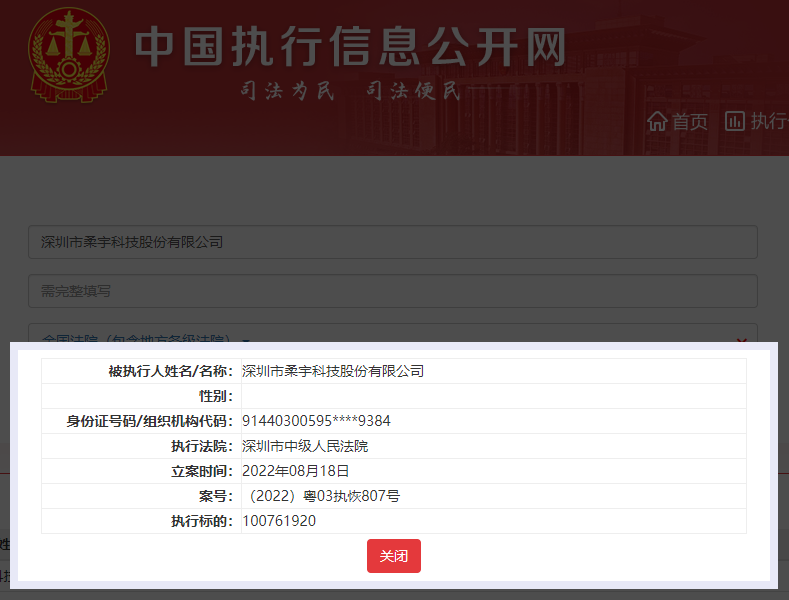Screen dimensions: 789x600
Task: Click the 中国执行信息公开网 site title
Action: click(351, 47)
